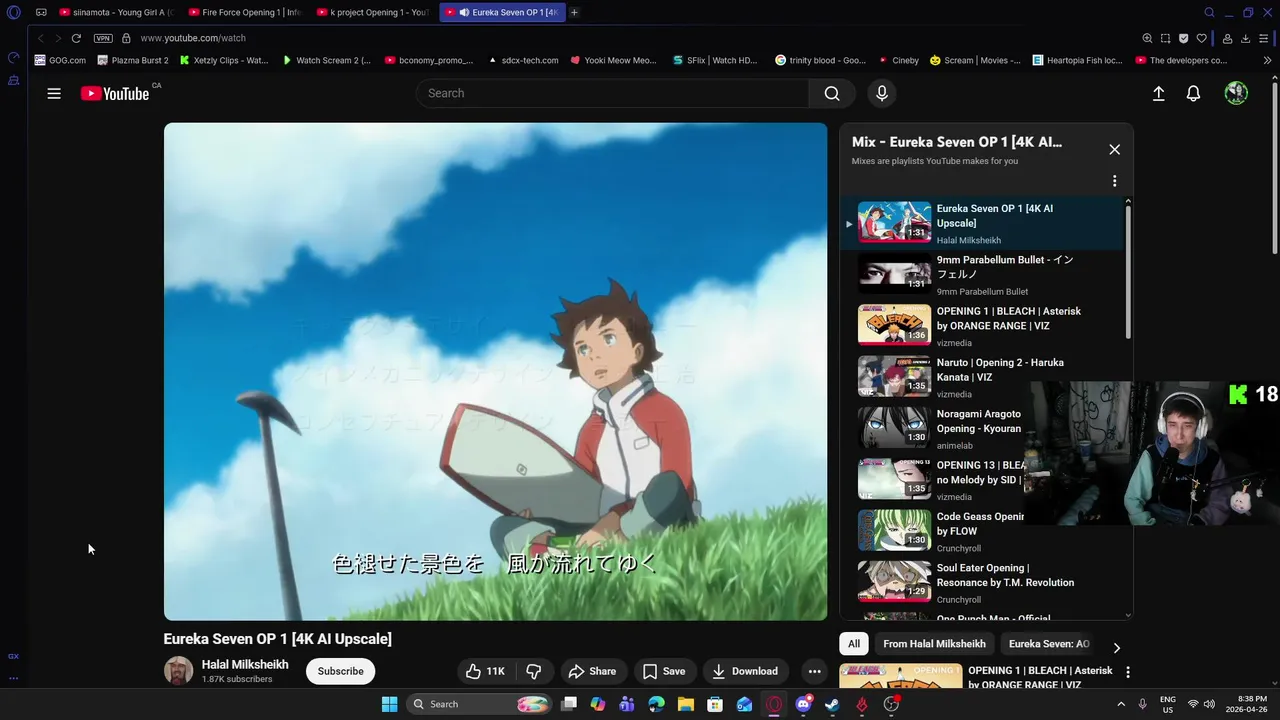Image resolution: width=1280 pixels, height=720 pixels.
Task: Open GOG.com bookmark
Action: pyautogui.click(x=60, y=60)
